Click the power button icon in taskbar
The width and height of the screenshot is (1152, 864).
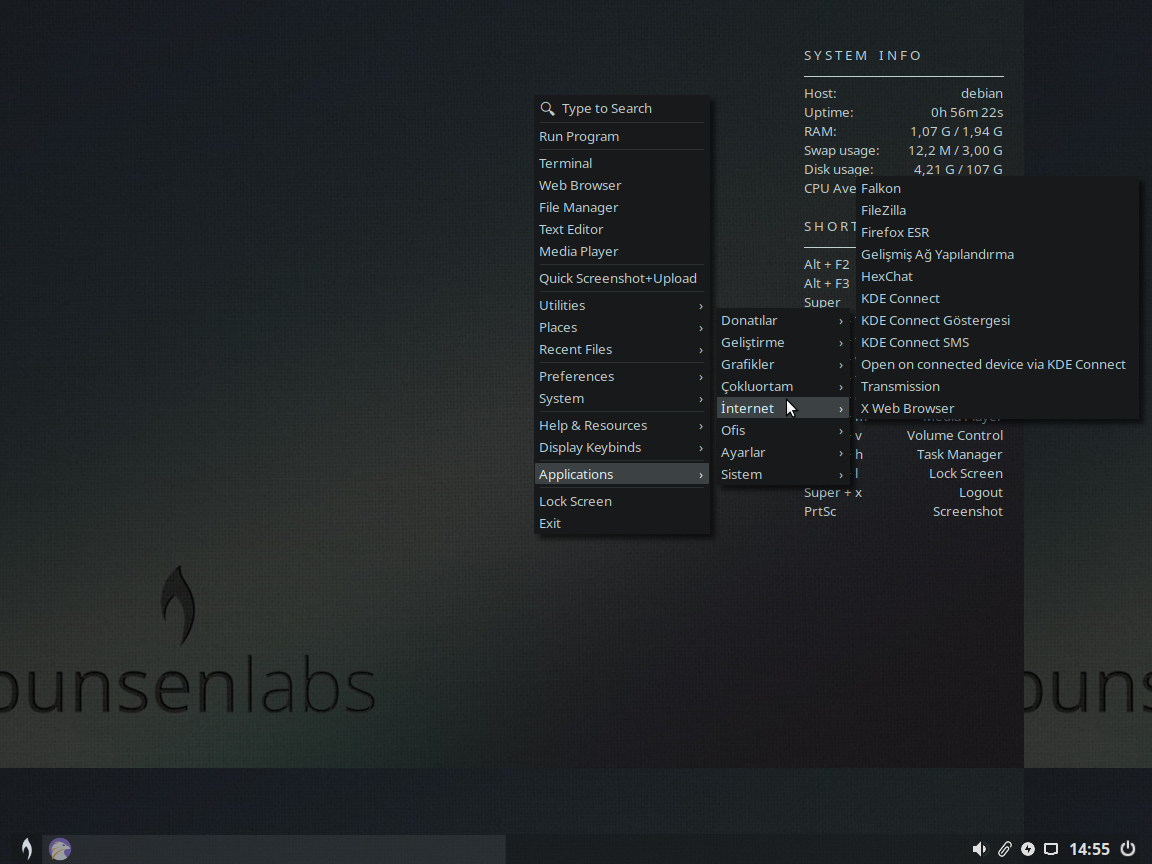pyautogui.click(x=1128, y=849)
